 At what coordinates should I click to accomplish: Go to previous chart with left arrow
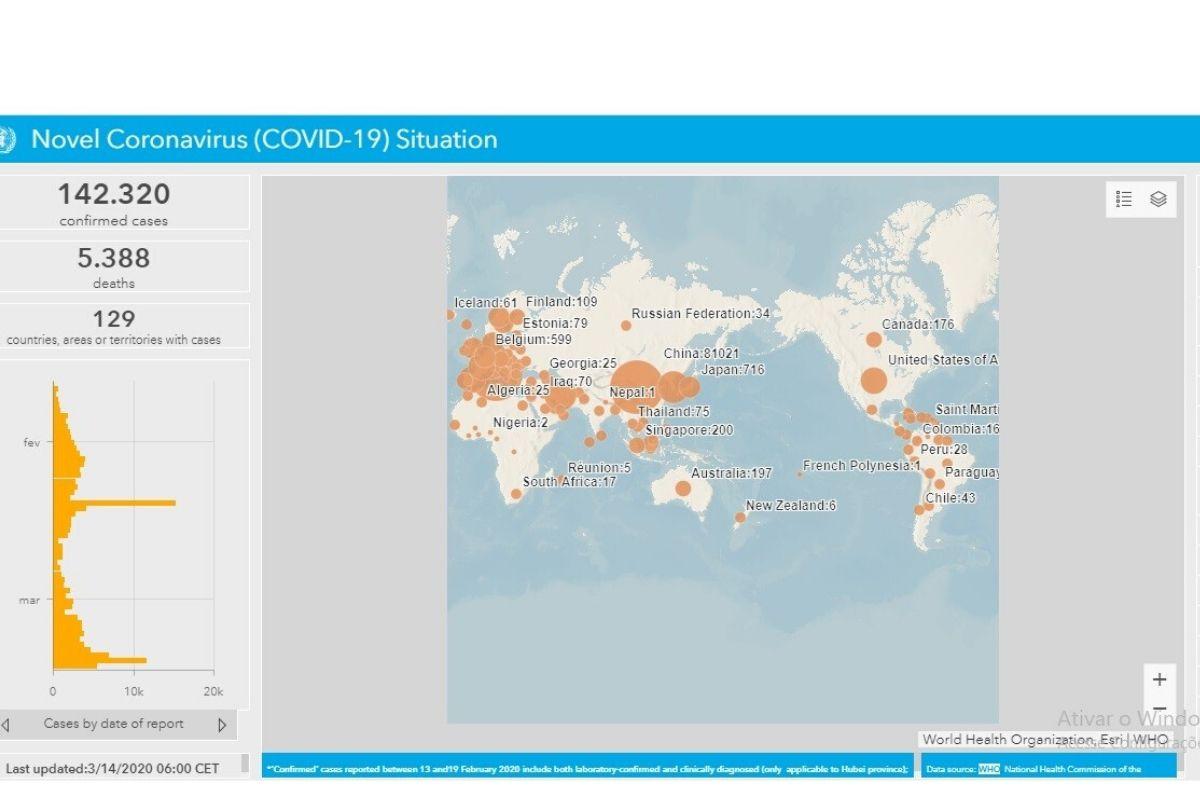[6, 725]
